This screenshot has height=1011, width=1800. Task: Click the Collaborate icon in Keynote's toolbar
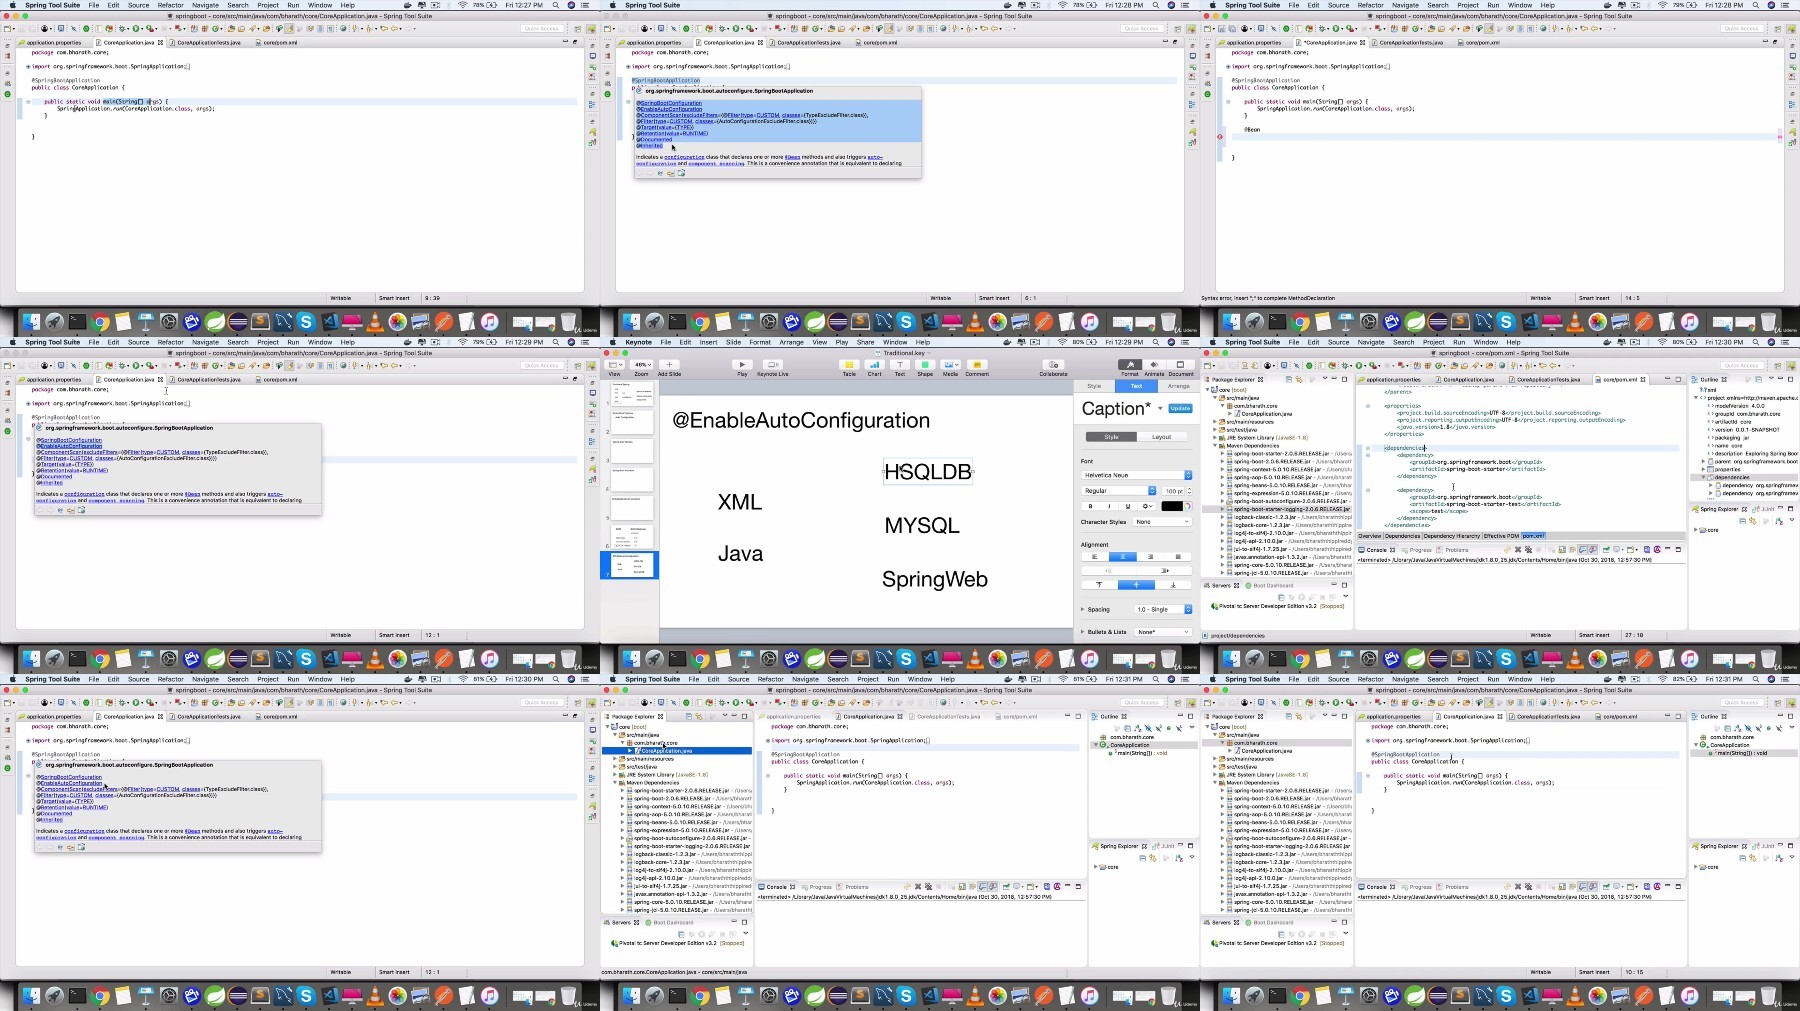(x=1053, y=365)
